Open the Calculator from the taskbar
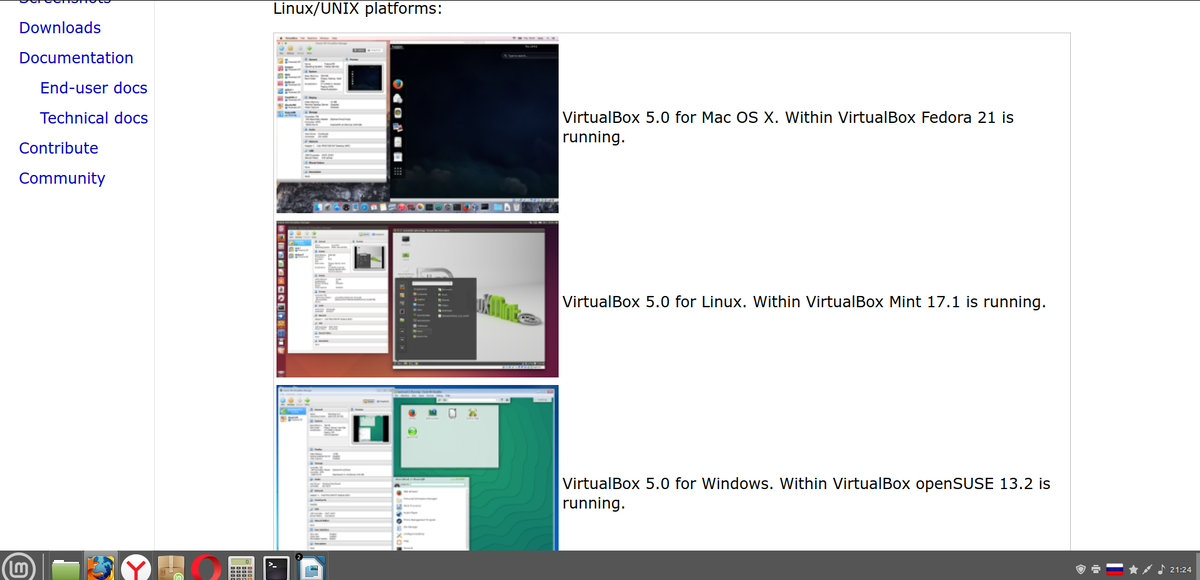Image resolution: width=1200 pixels, height=580 pixels. pyautogui.click(x=241, y=569)
